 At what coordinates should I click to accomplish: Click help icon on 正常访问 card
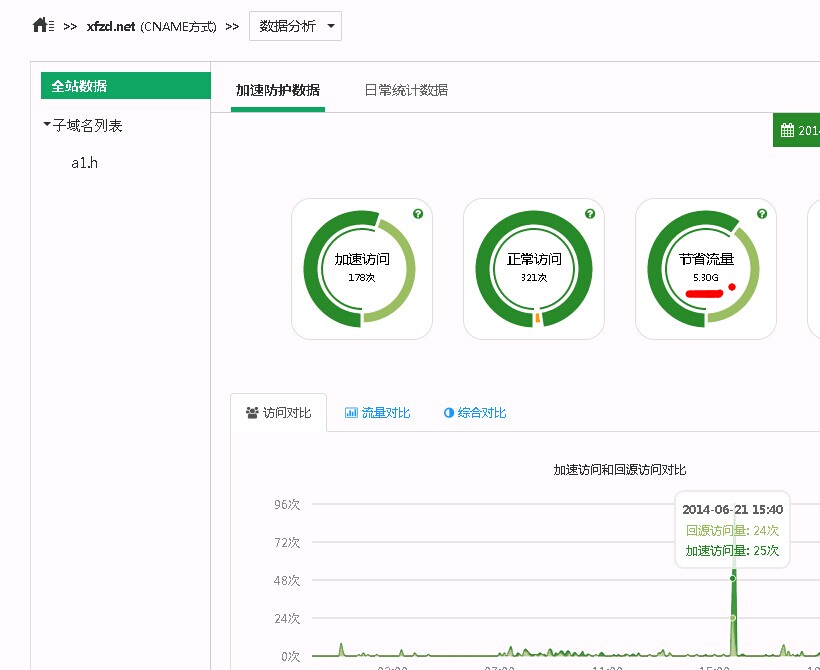[590, 213]
